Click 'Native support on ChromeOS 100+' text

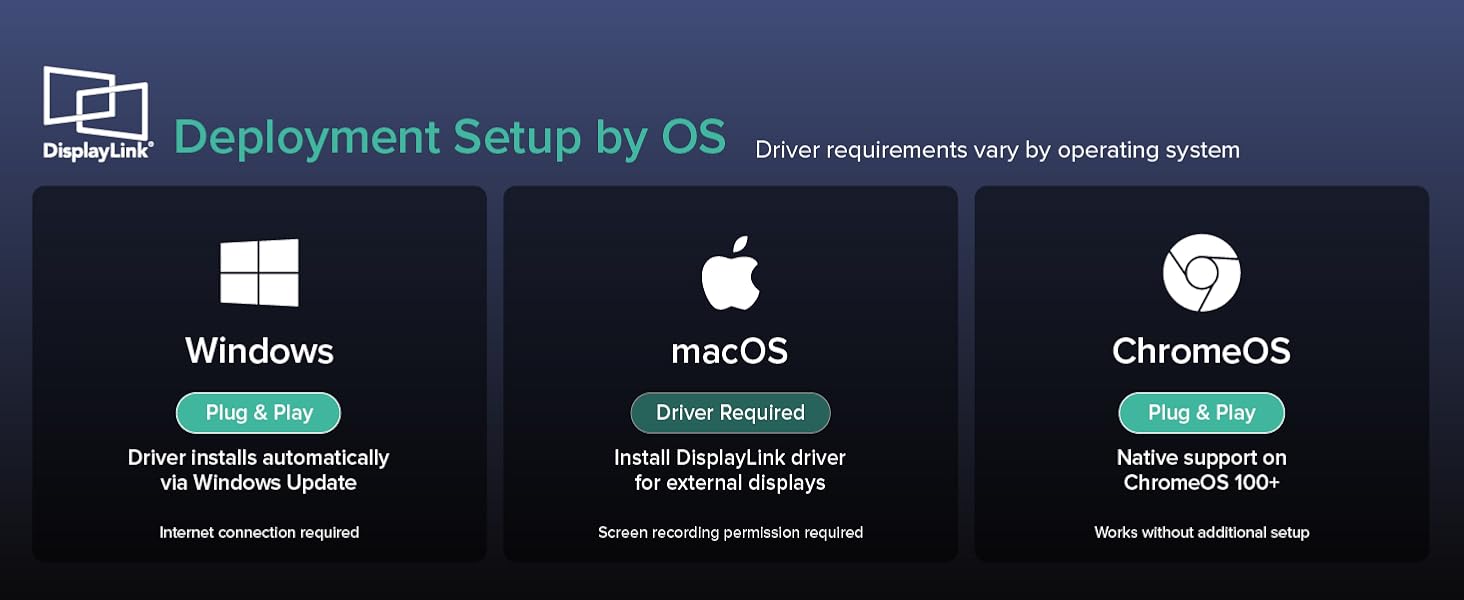(1201, 470)
